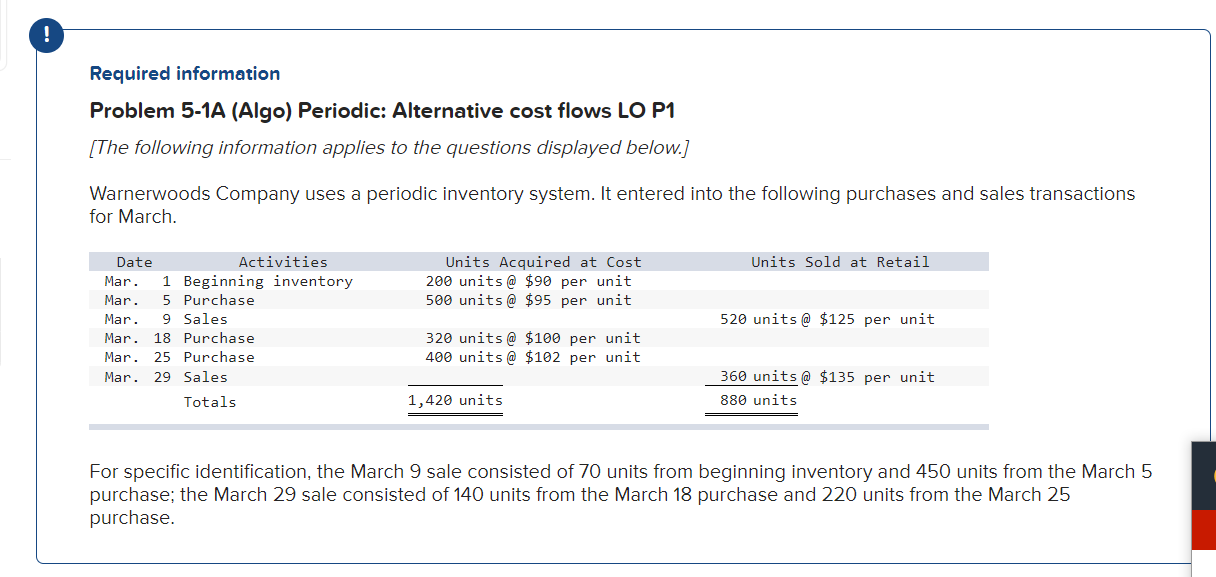Select the Mar. 25 Purchase row
This screenshot has width=1216, height=577.
[x=400, y=357]
